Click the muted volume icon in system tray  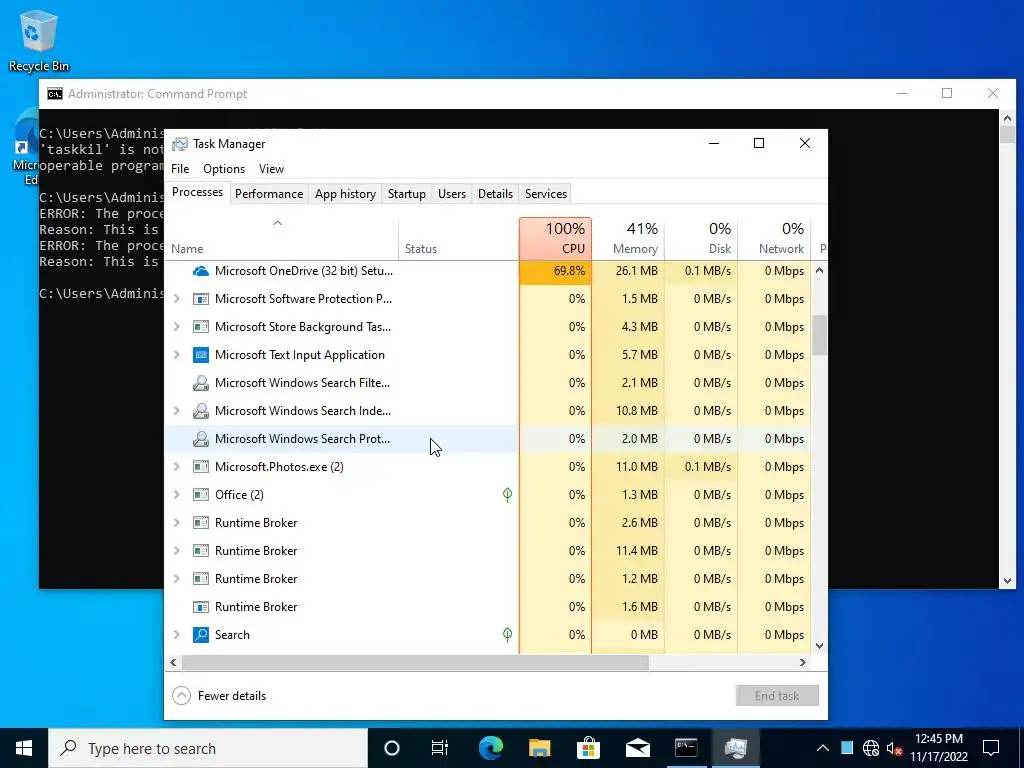(894, 748)
